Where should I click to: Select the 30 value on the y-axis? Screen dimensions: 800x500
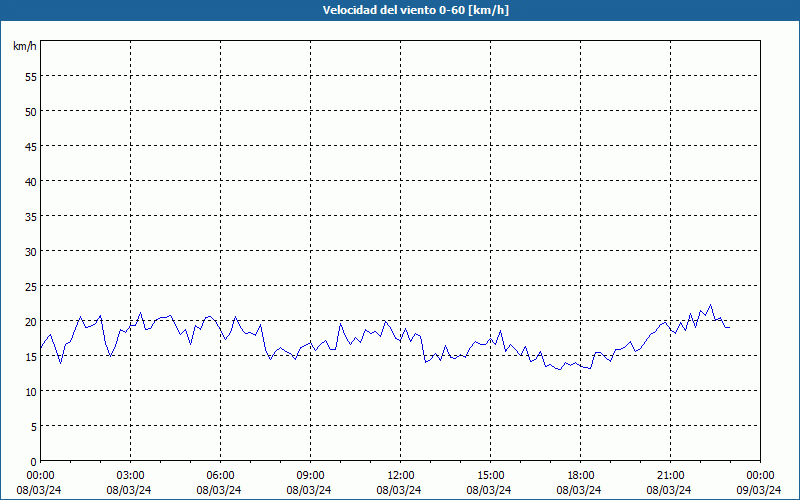coord(31,252)
